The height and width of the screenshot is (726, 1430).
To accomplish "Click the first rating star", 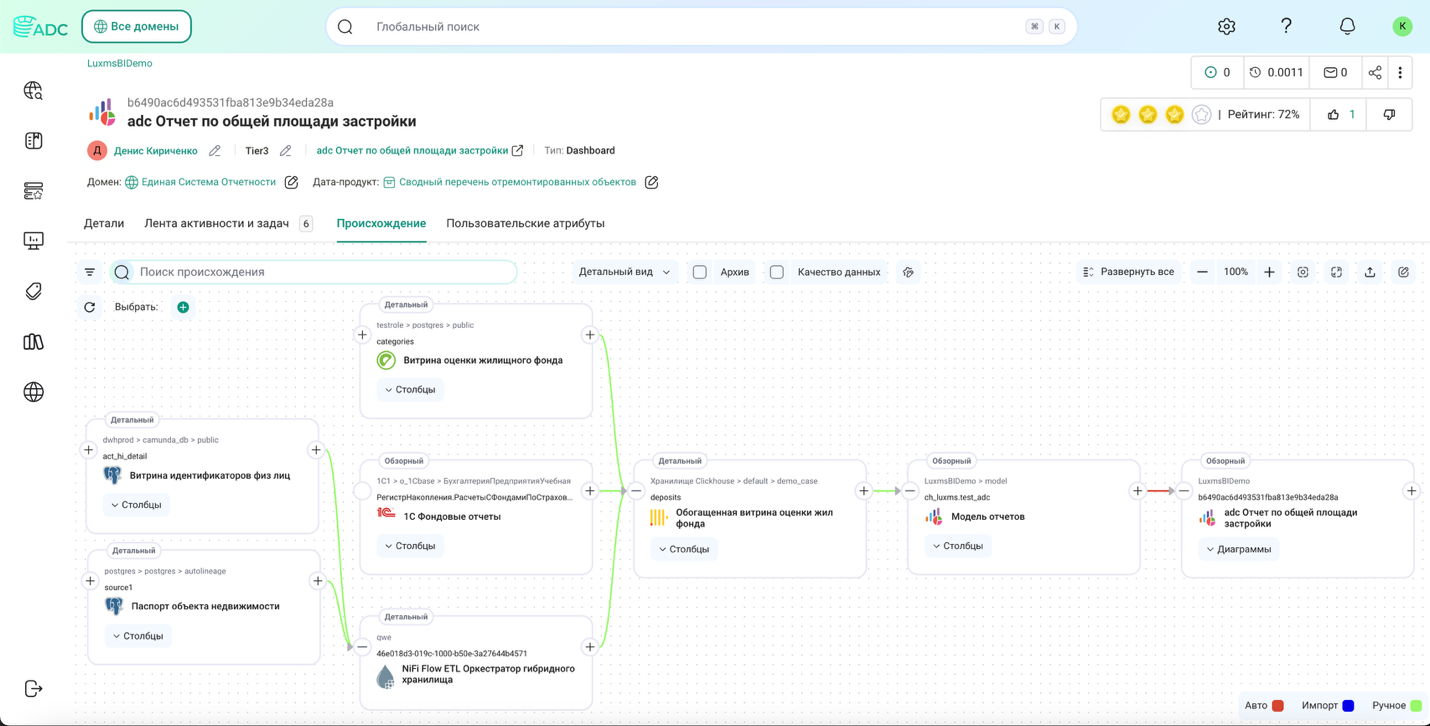I will click(x=1121, y=115).
